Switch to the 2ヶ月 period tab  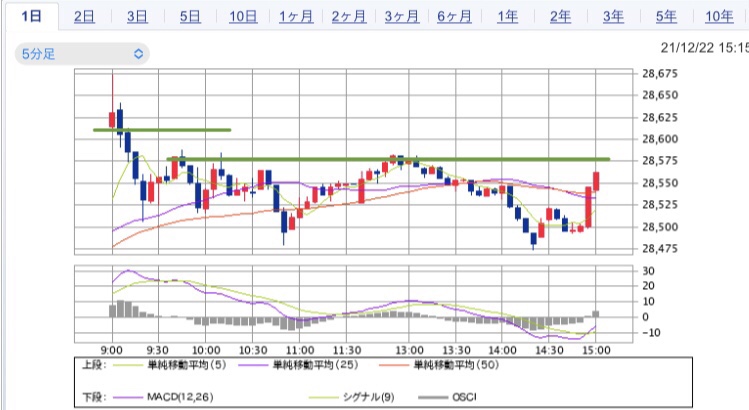click(x=349, y=17)
